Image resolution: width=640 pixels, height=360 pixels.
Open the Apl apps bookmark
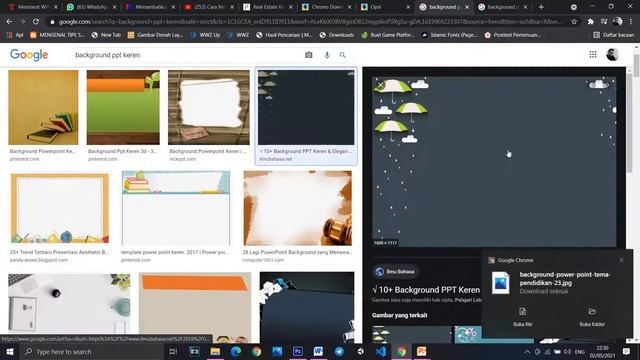(15, 35)
